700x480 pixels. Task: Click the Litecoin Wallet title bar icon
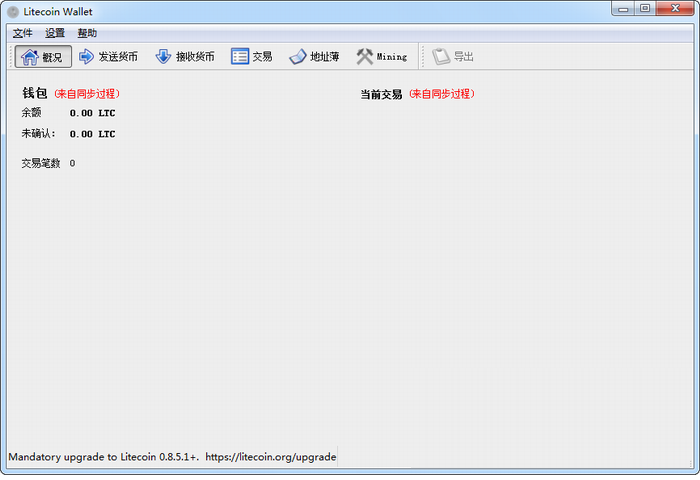pyautogui.click(x=13, y=12)
